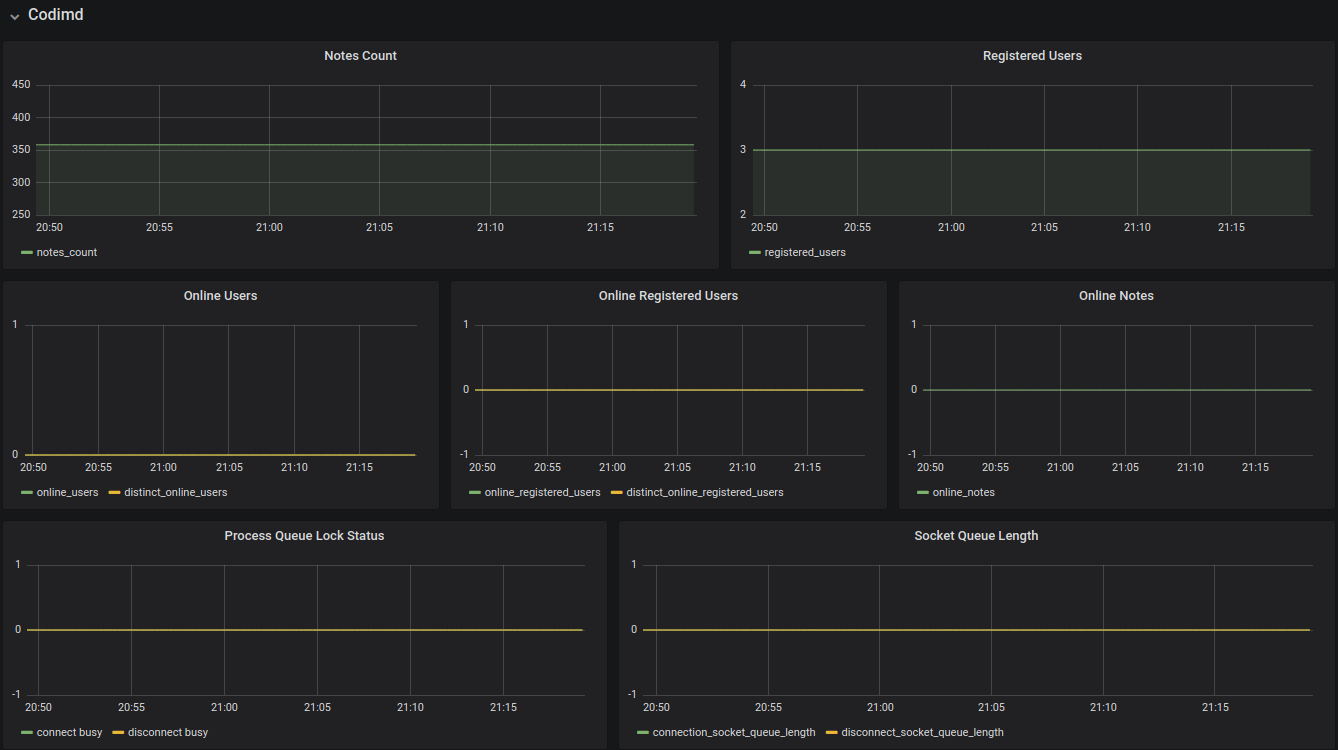
Task: Click the green color swatch beside notes_count
Action: [x=27, y=253]
